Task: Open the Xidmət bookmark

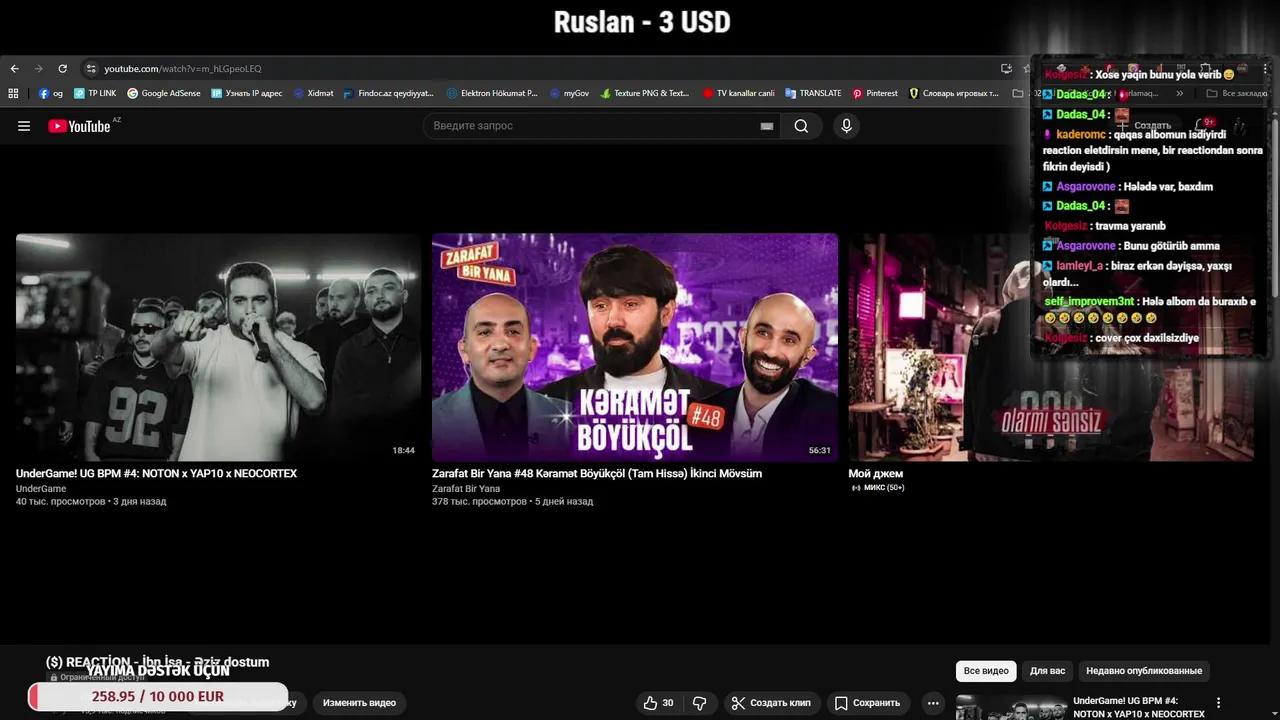Action: pos(314,93)
